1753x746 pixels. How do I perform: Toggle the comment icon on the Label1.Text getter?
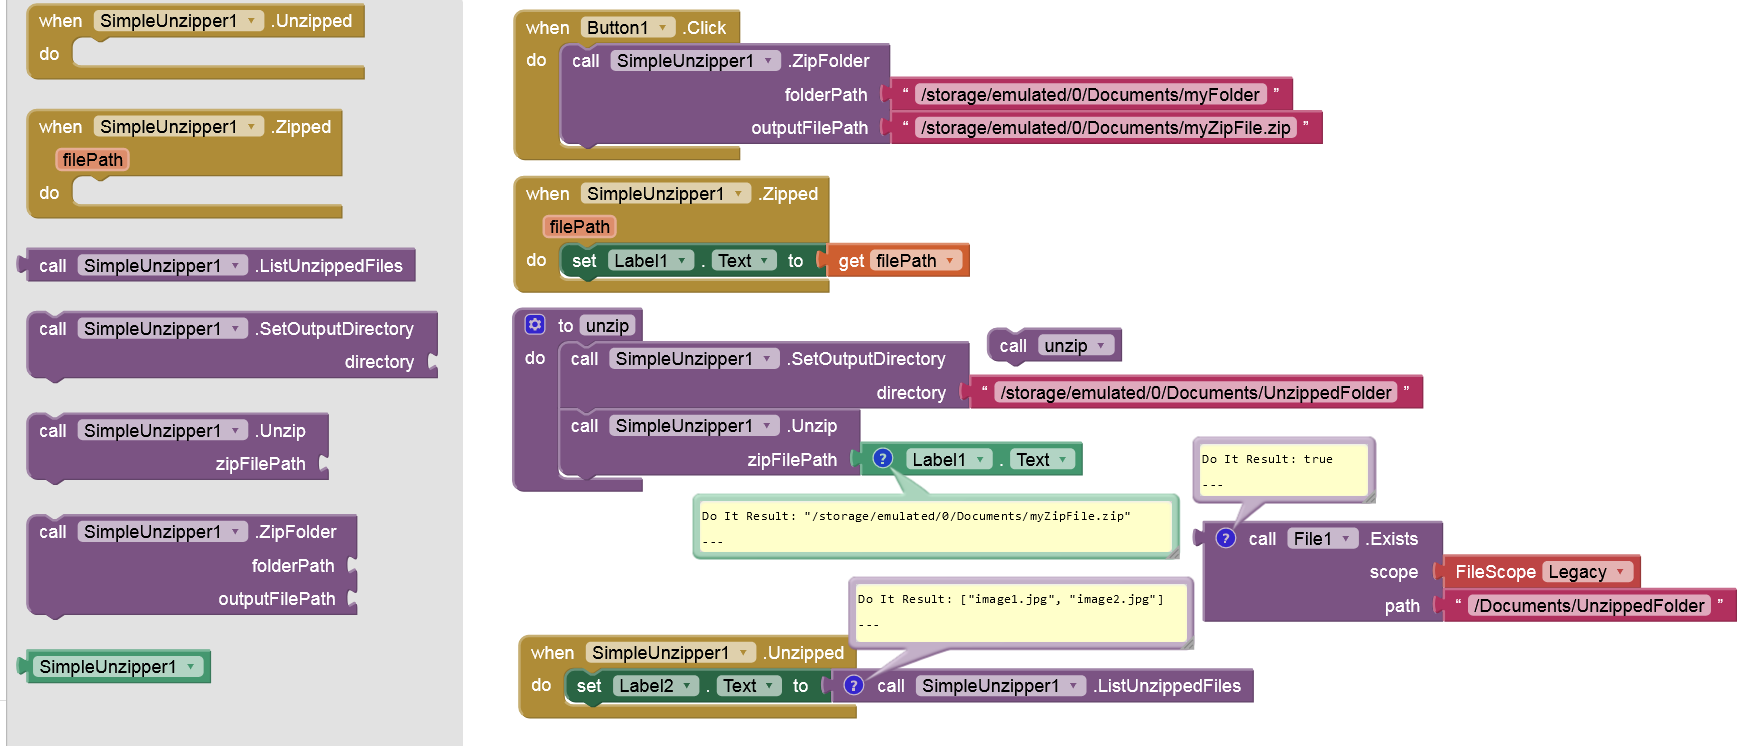882,459
